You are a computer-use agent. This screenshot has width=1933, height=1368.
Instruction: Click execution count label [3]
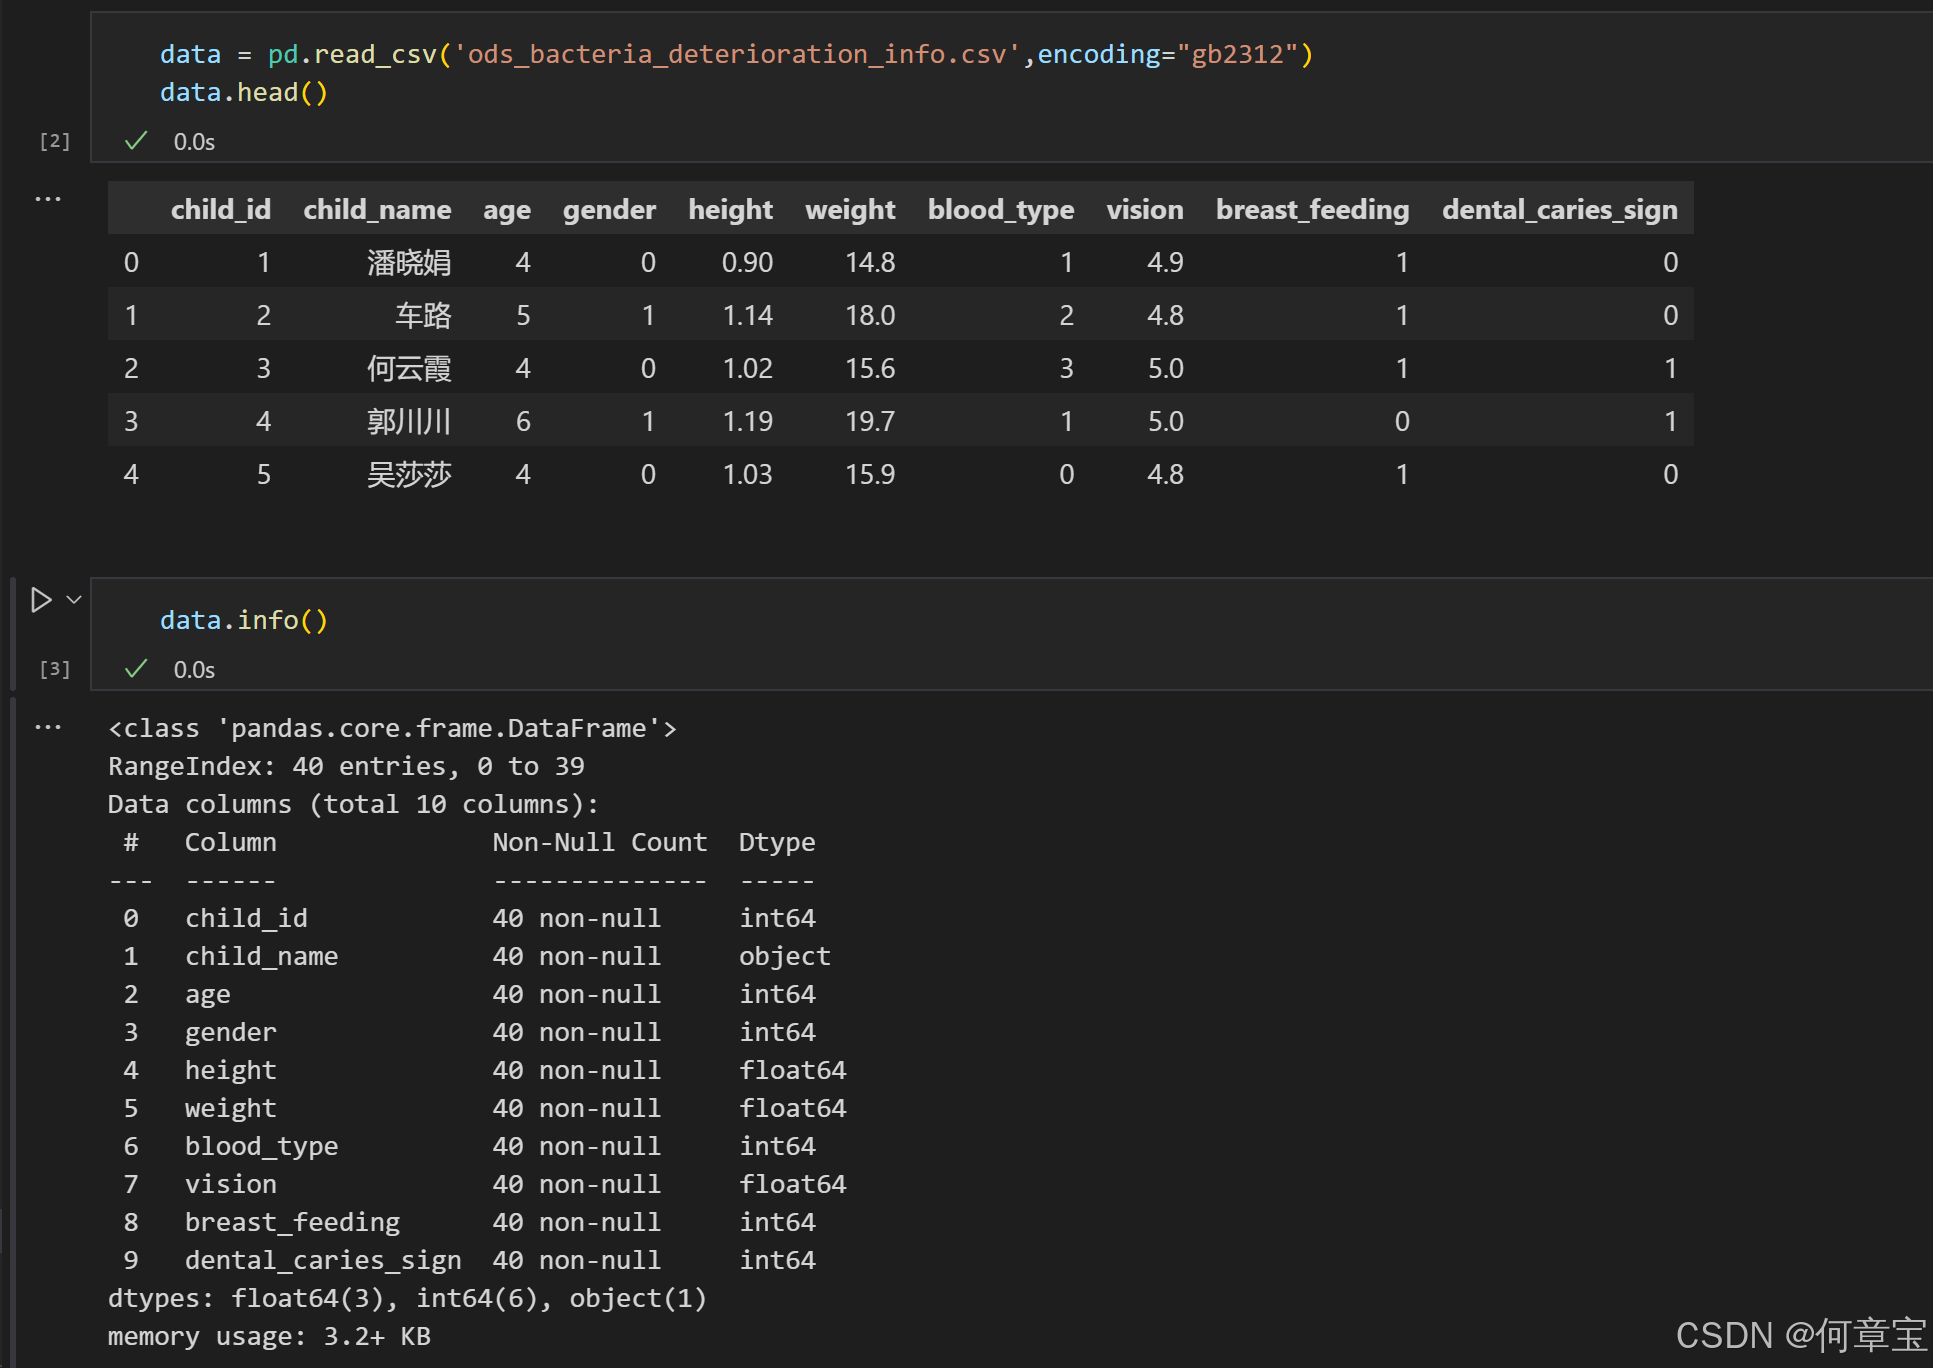coord(55,669)
